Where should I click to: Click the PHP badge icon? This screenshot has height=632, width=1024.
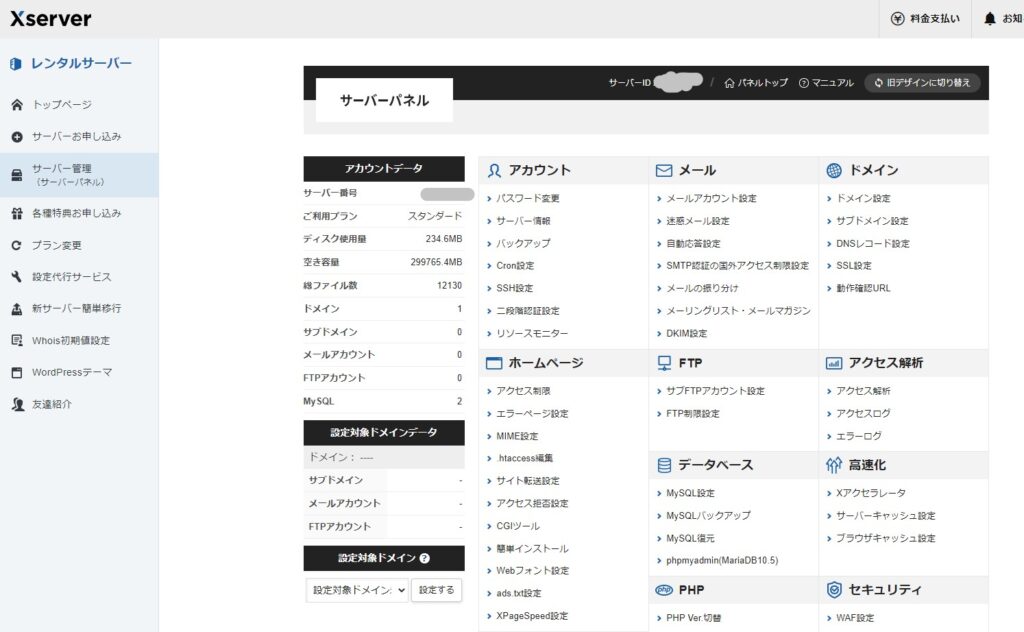[664, 590]
